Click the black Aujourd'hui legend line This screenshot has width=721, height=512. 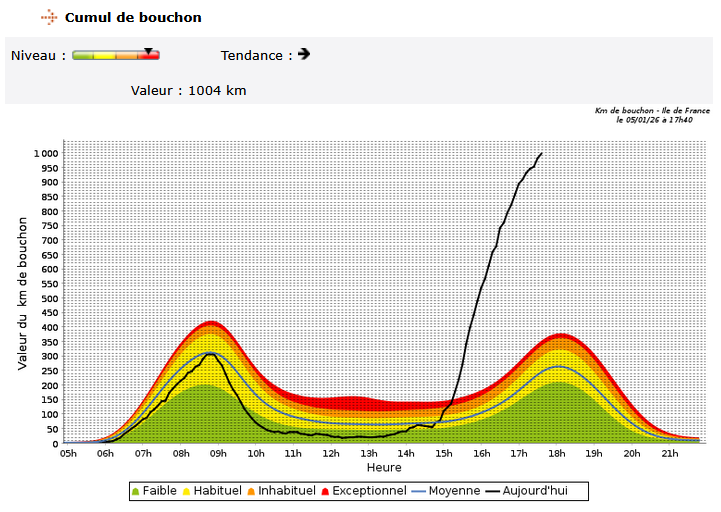pyautogui.click(x=493, y=491)
